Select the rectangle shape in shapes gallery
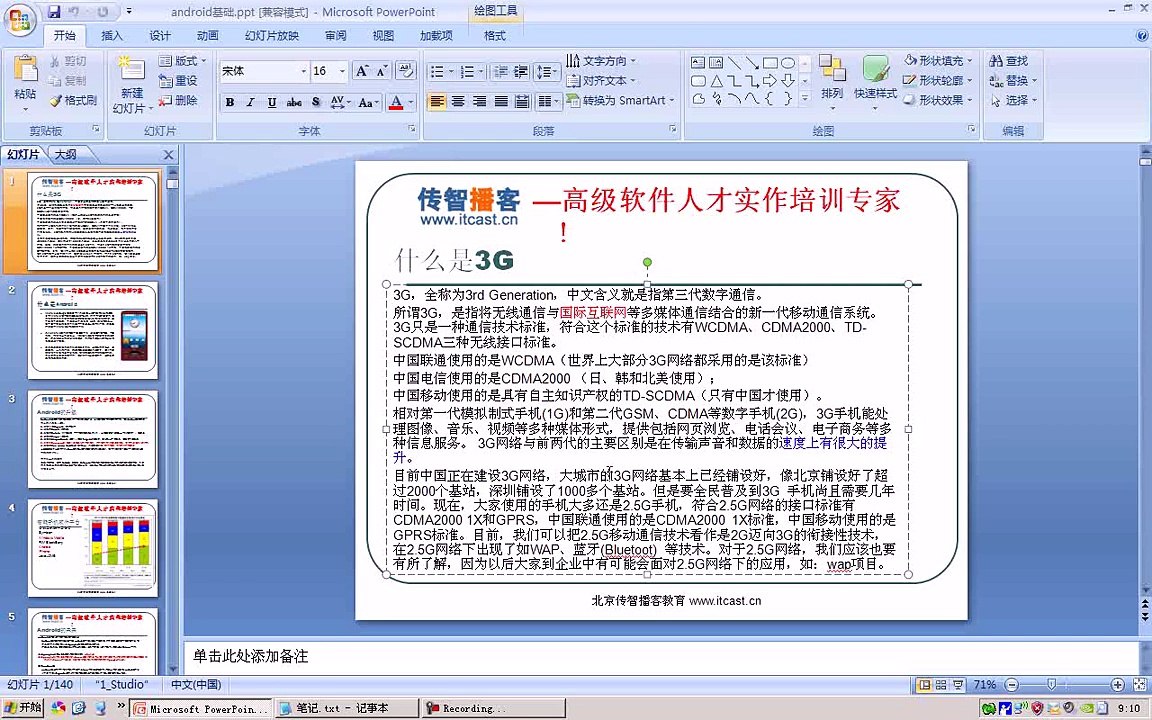Image resolution: width=1152 pixels, height=720 pixels. click(770, 62)
